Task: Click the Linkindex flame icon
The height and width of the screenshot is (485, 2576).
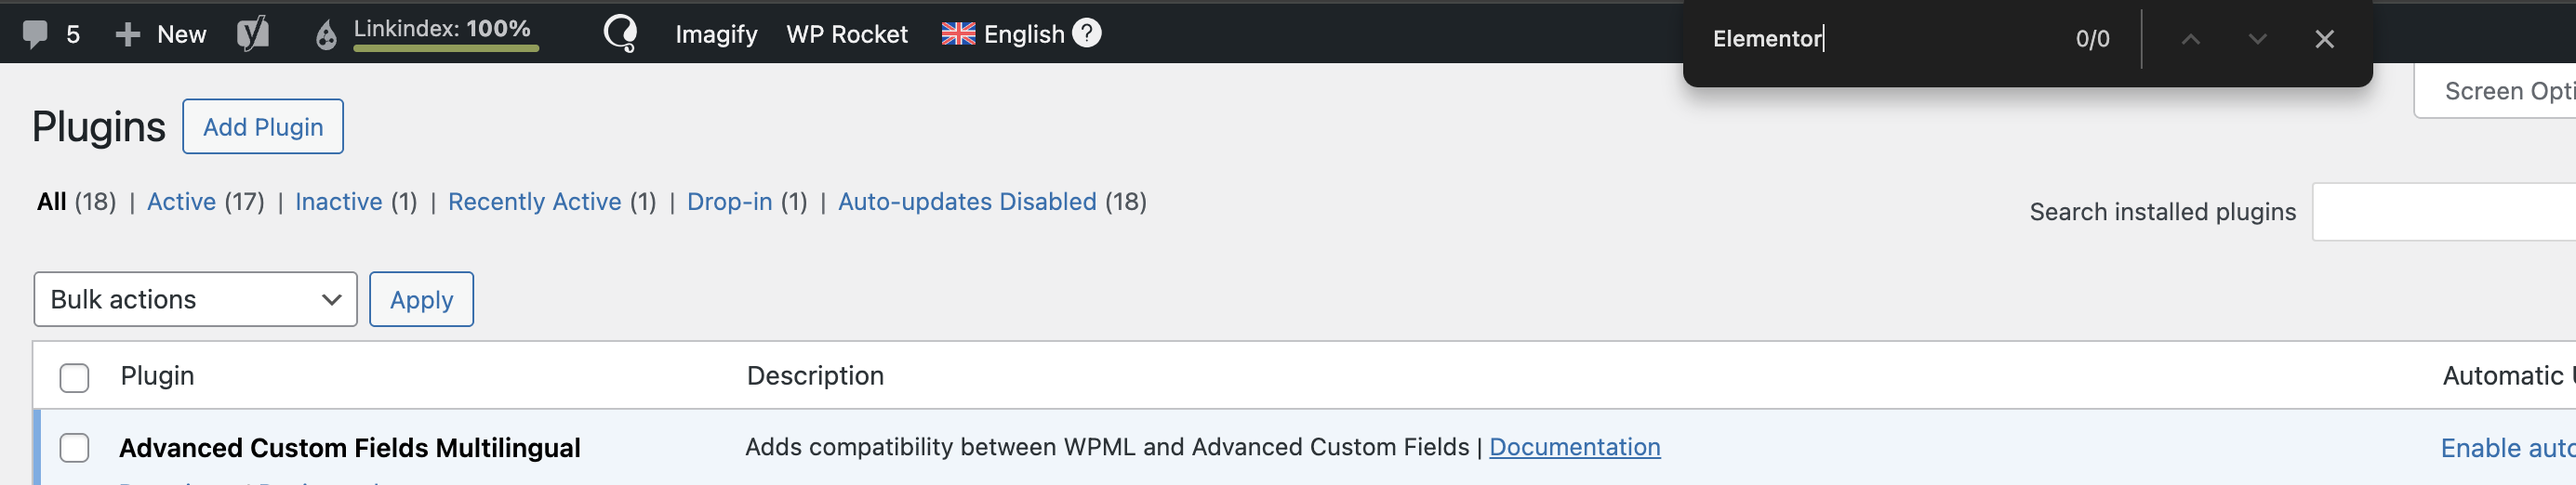Action: click(326, 36)
